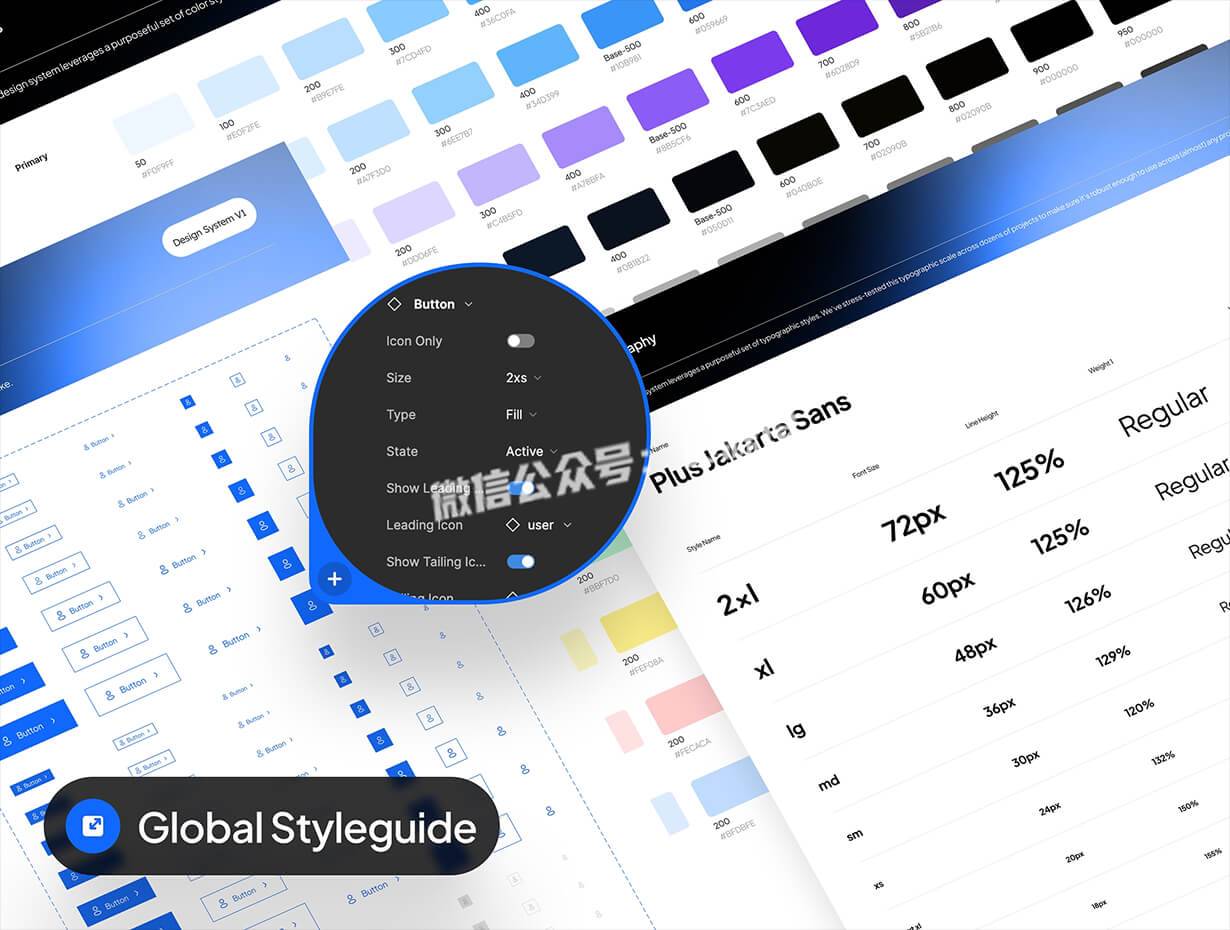
Task: Toggle the Icon Only switch
Action: (x=520, y=341)
